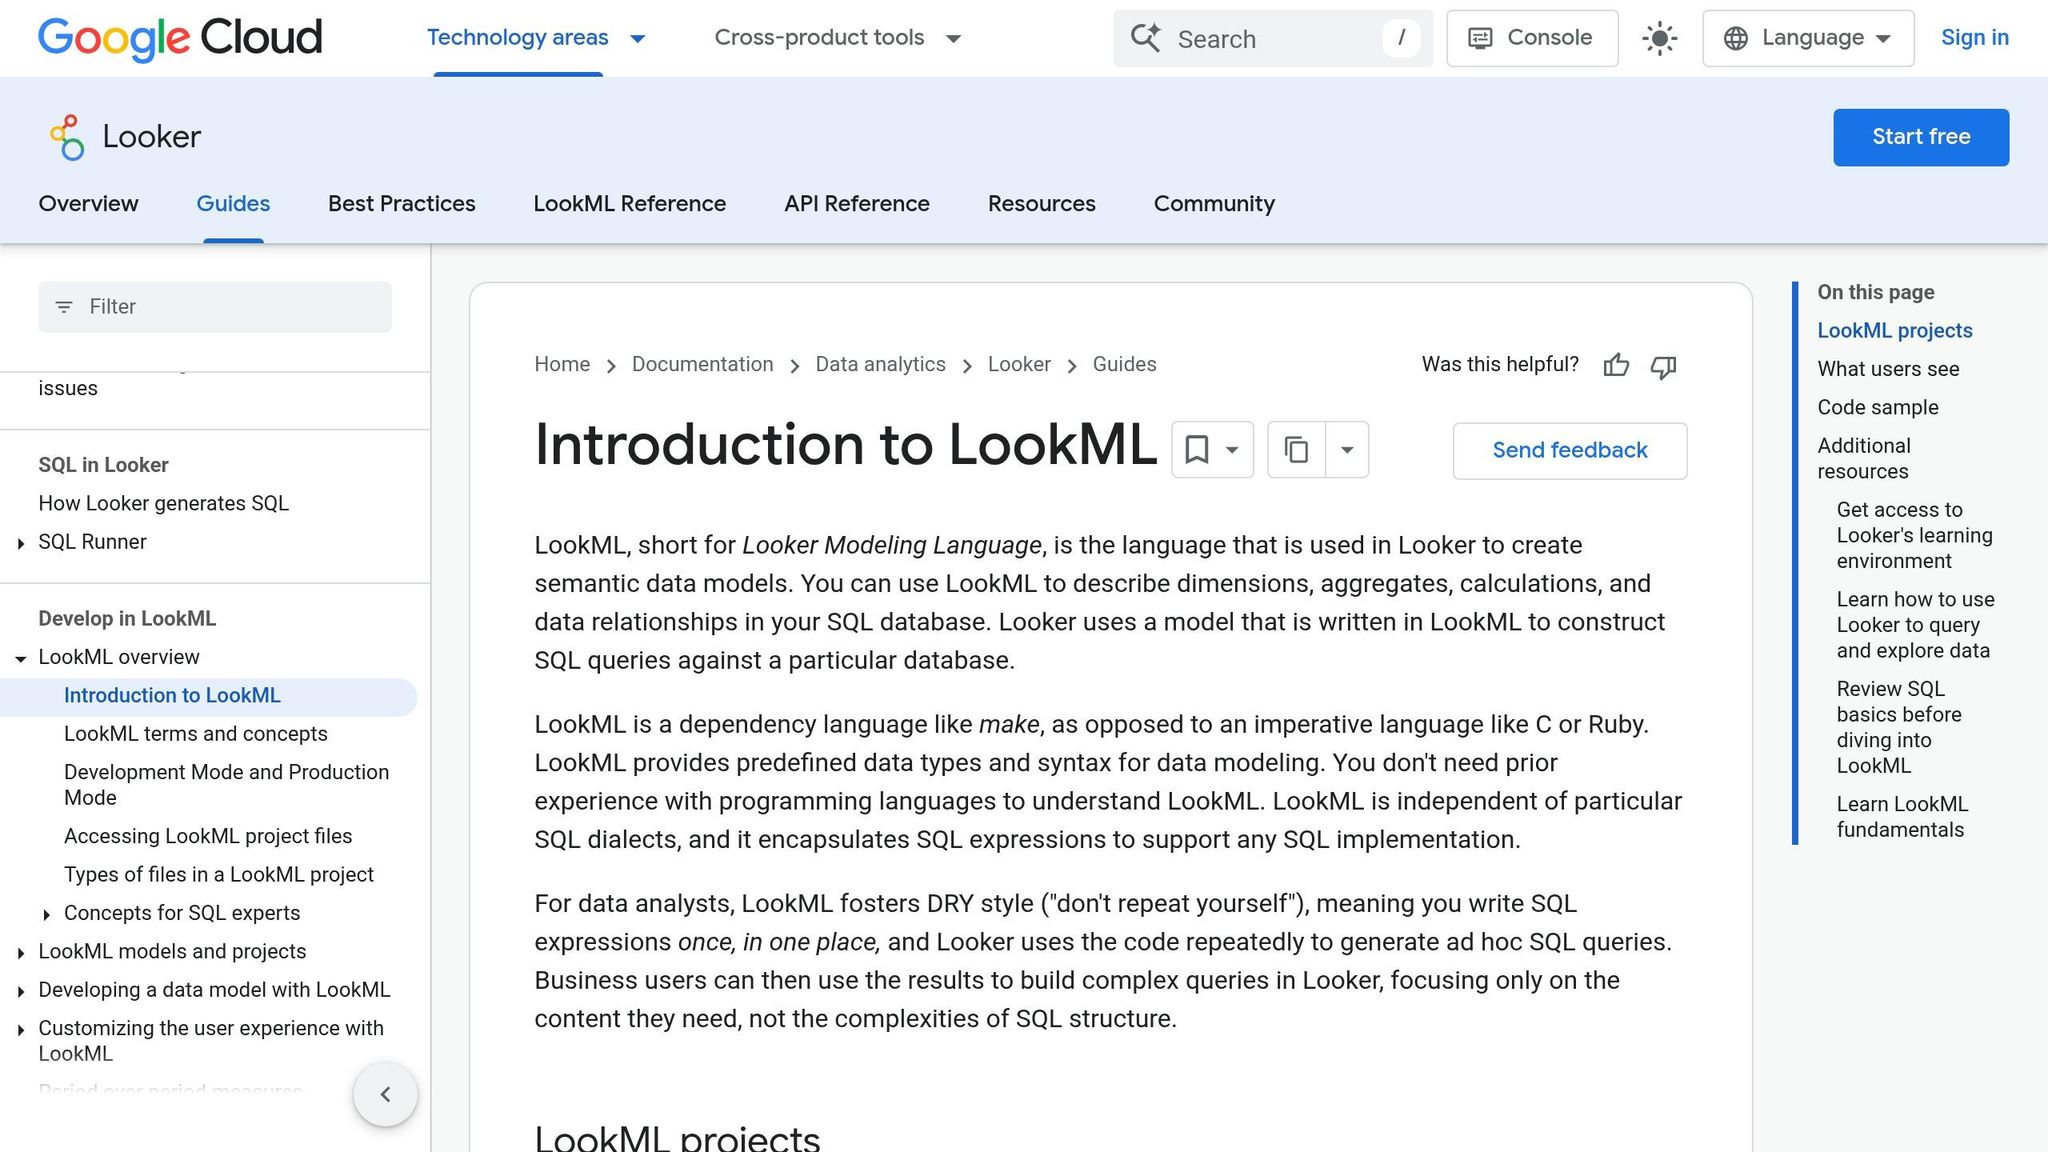Open the bookmark dropdown arrow
The height and width of the screenshot is (1152, 2048).
[x=1233, y=450]
